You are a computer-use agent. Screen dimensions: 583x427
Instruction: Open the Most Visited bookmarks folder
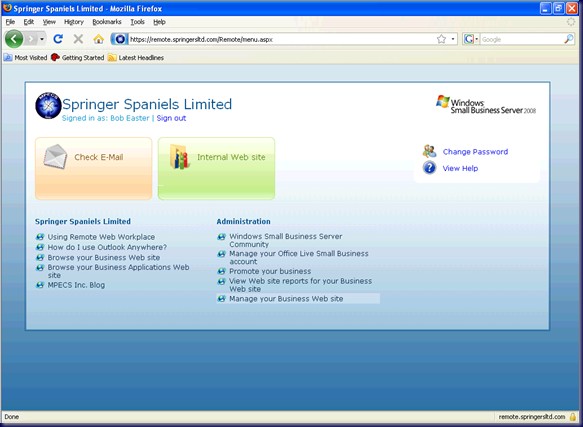tap(25, 58)
